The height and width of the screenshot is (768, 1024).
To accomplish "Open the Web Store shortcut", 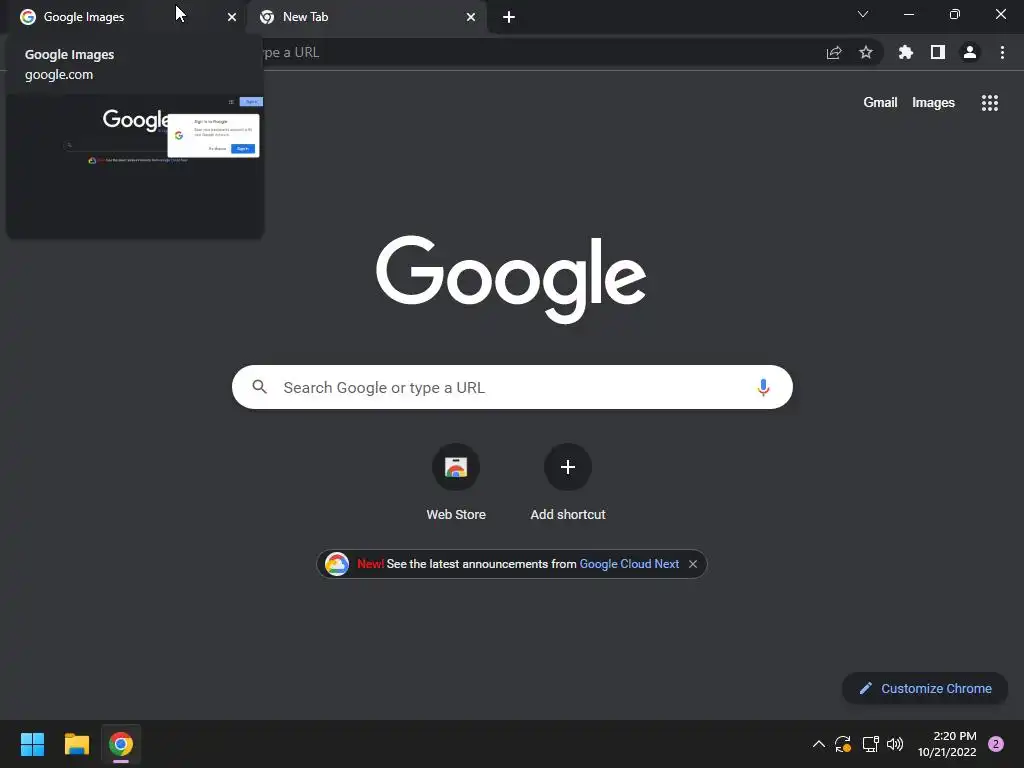I will tap(456, 482).
